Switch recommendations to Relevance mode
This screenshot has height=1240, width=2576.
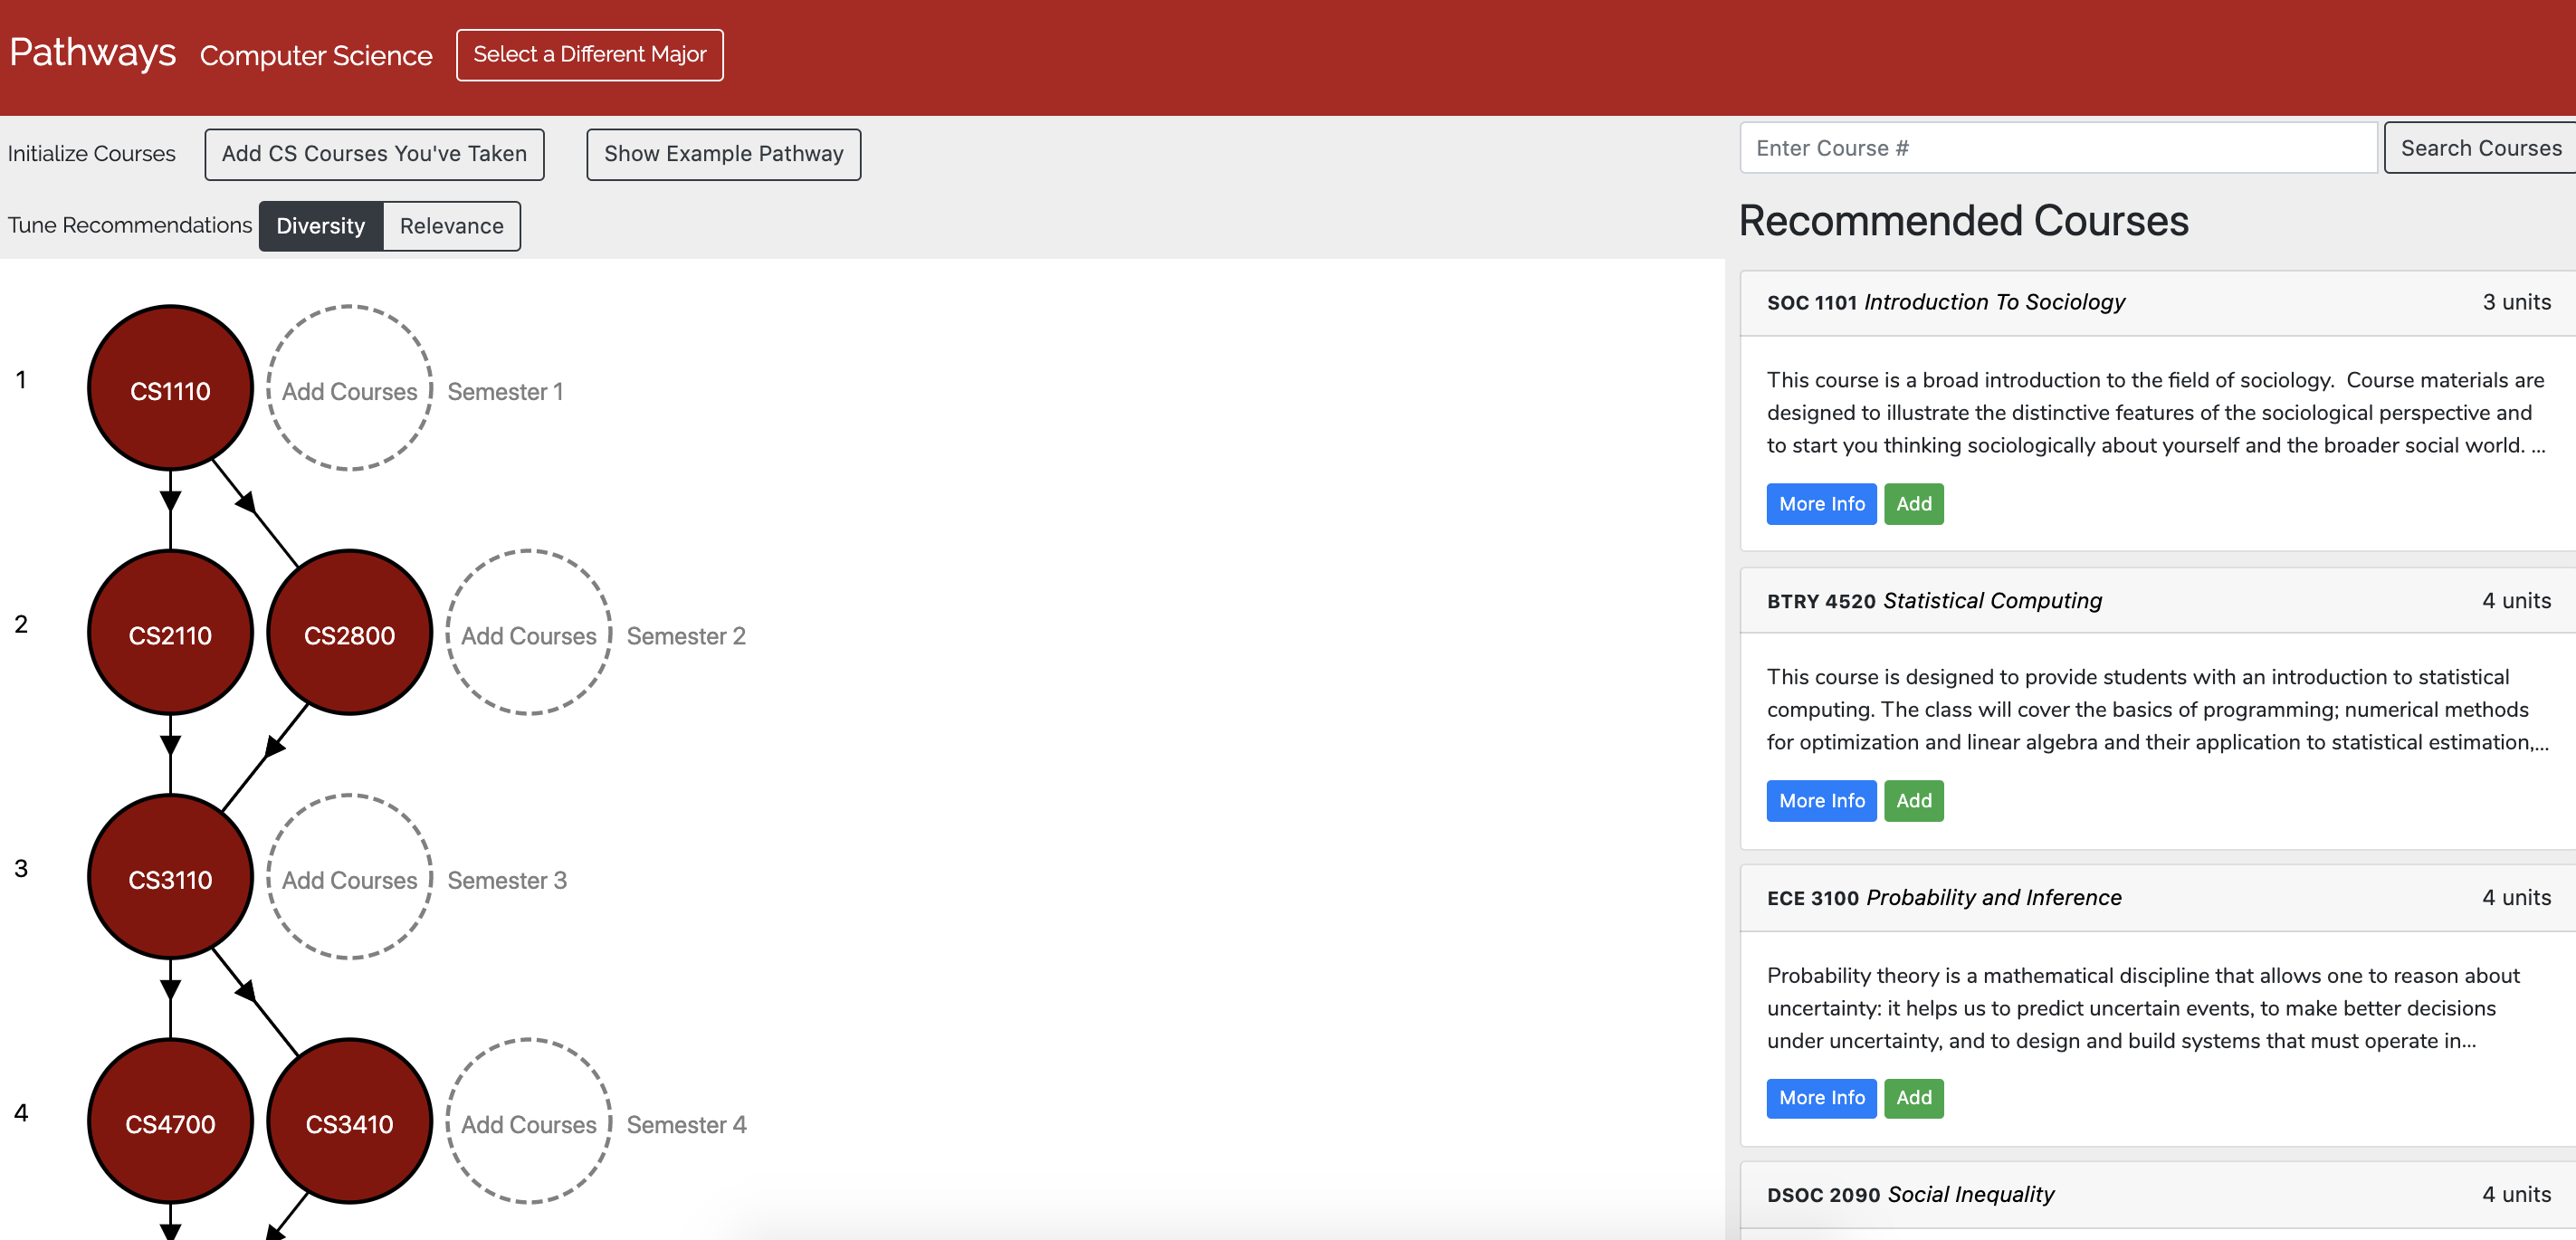click(451, 226)
